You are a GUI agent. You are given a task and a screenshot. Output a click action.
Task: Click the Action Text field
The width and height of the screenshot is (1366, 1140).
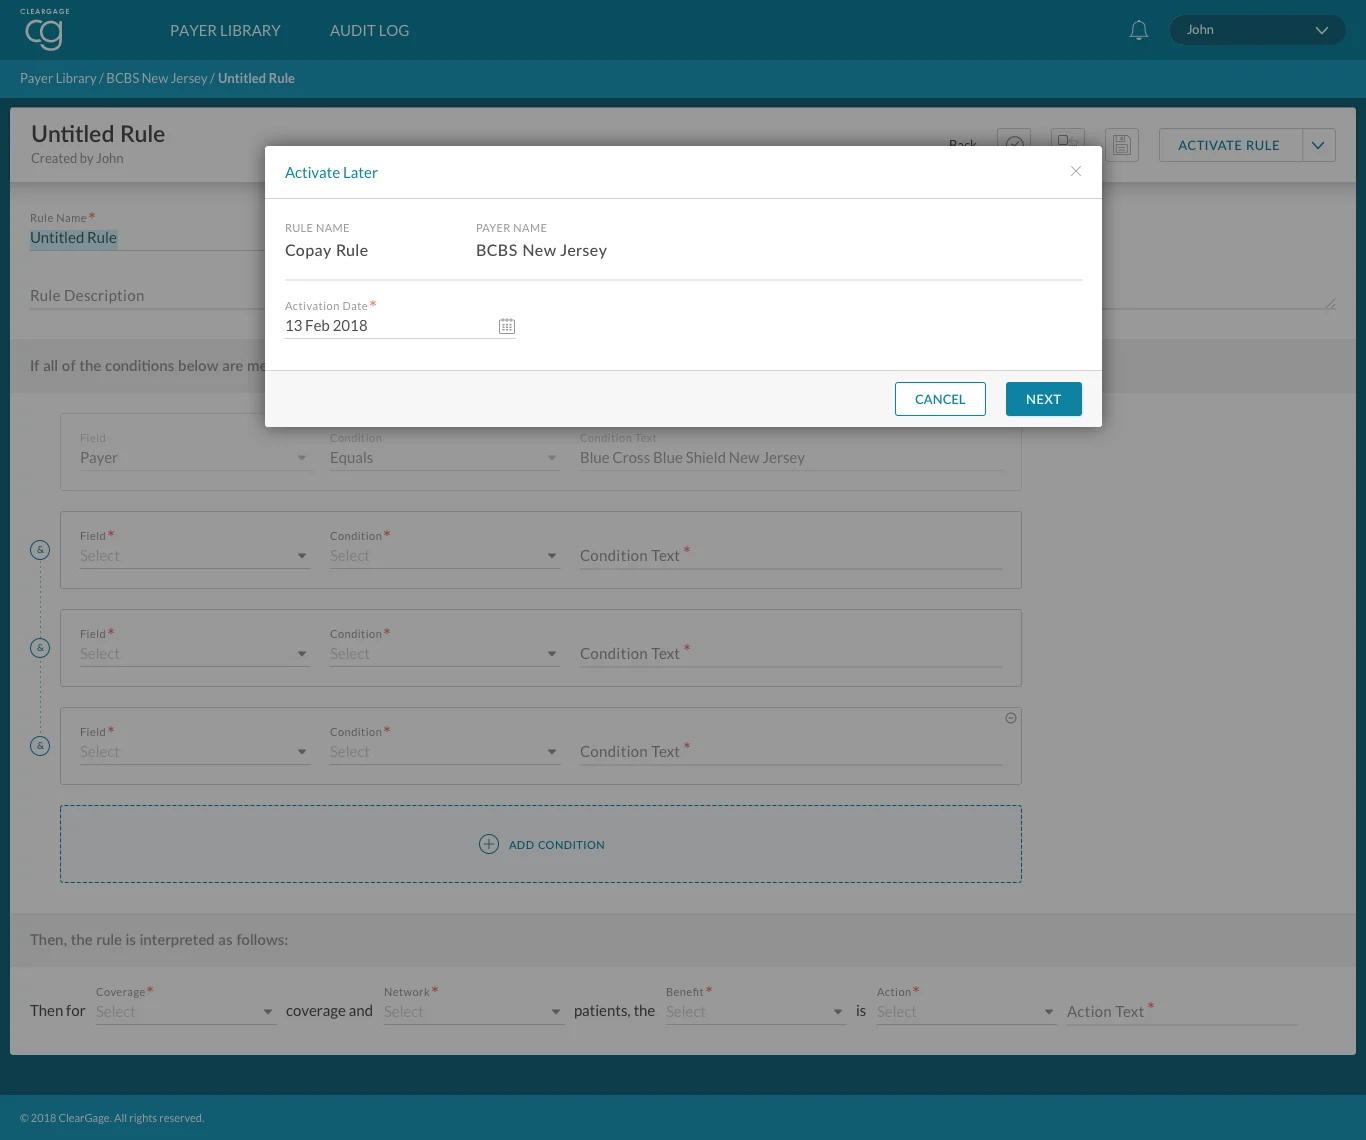1182,1012
